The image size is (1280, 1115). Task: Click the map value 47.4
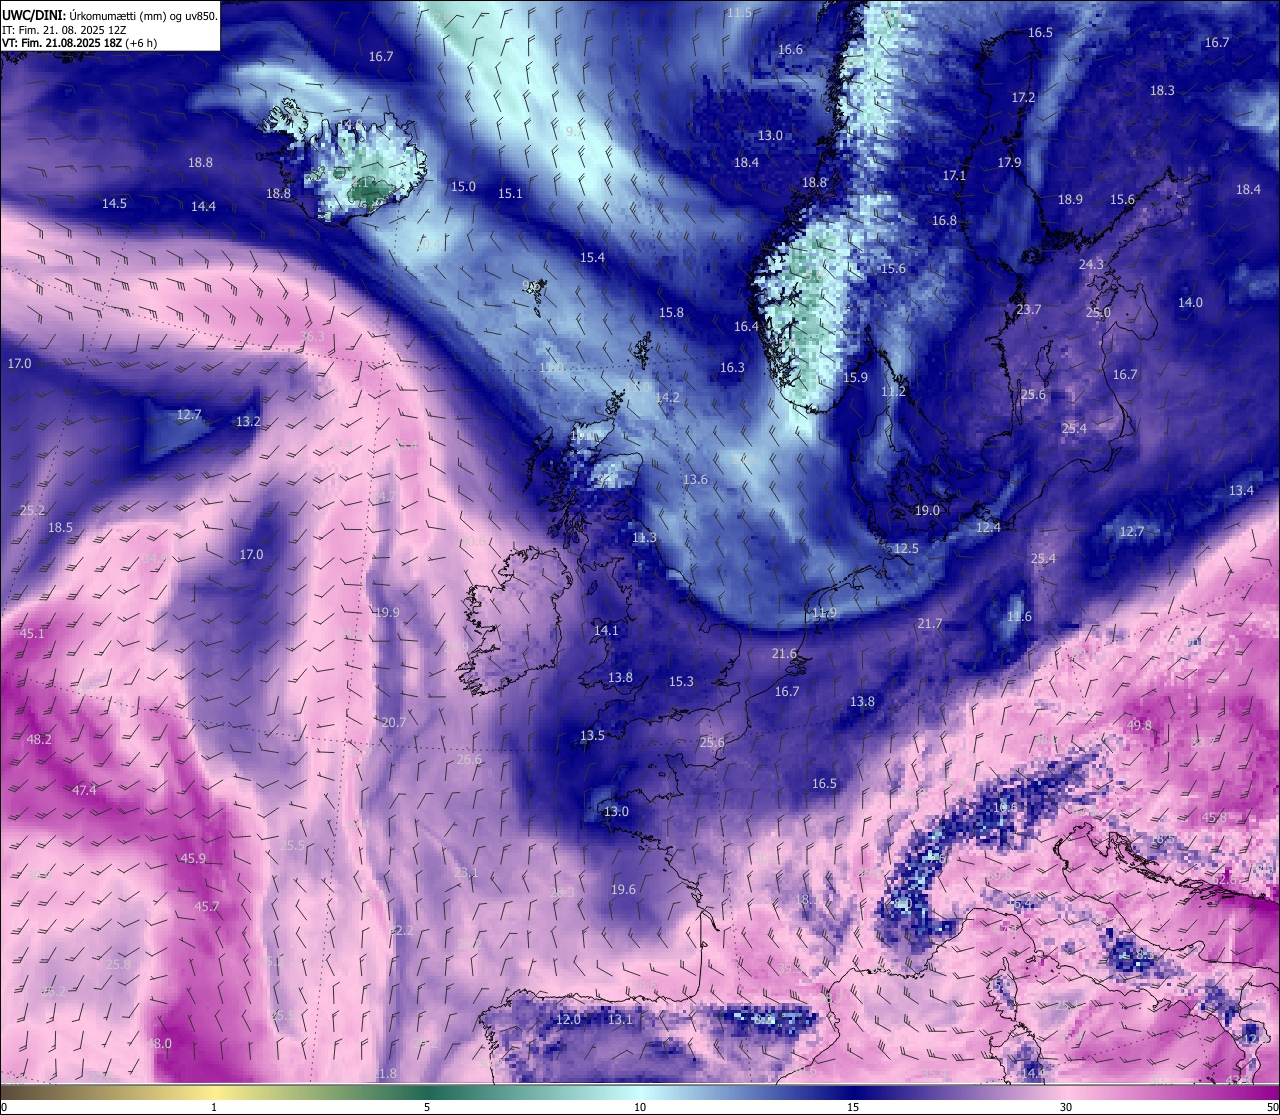point(84,791)
